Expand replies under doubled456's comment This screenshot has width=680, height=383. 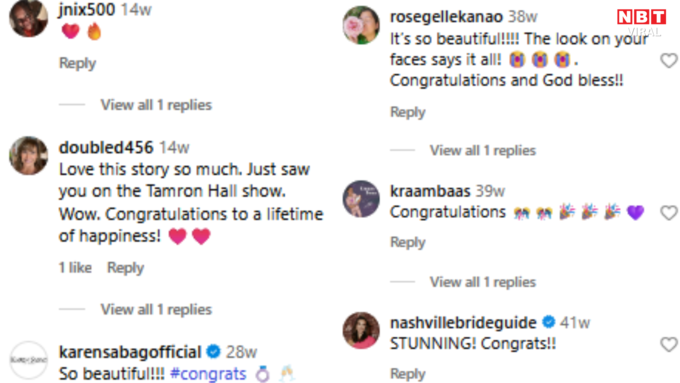[156, 310]
